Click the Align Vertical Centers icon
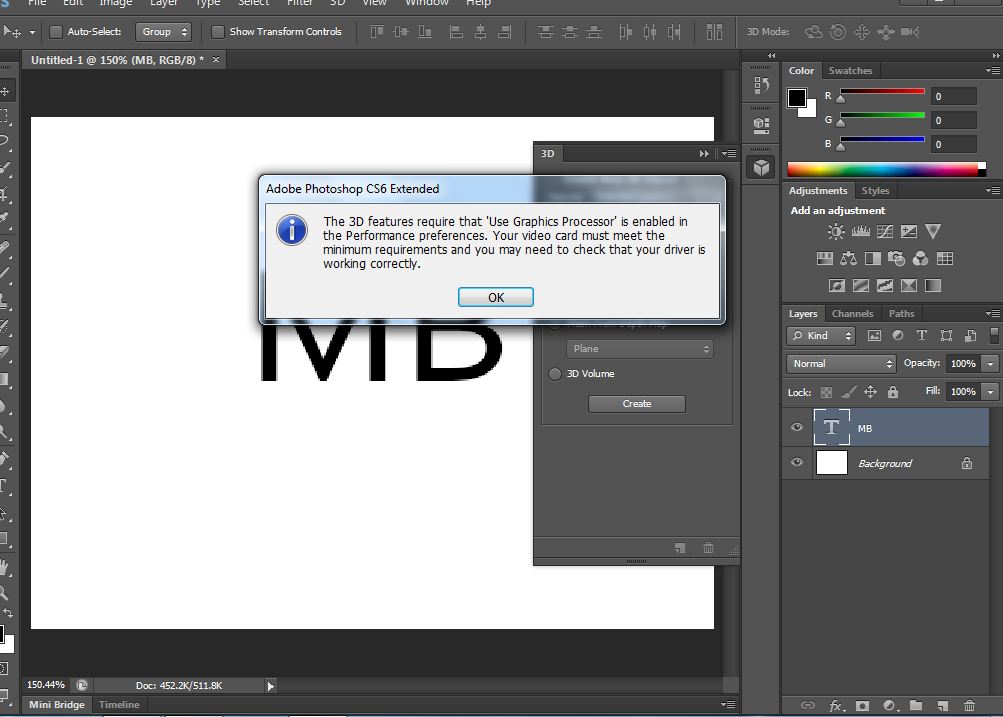The width and height of the screenshot is (1003, 717). coord(401,31)
